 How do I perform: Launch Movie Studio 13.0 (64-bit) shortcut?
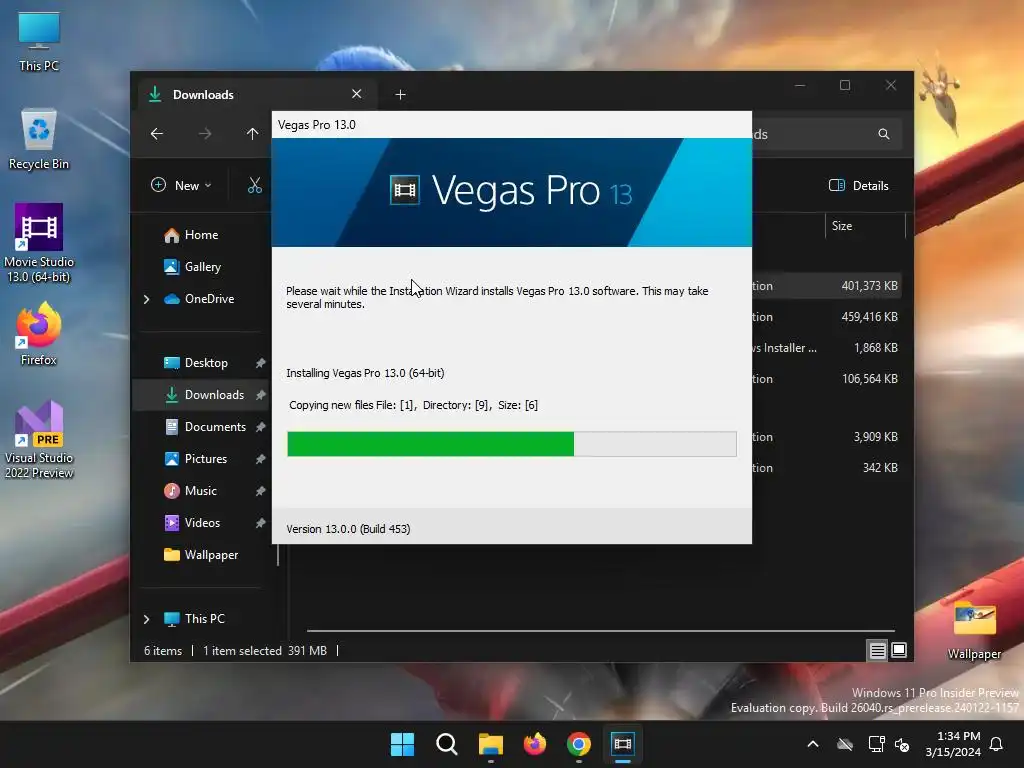[x=39, y=243]
